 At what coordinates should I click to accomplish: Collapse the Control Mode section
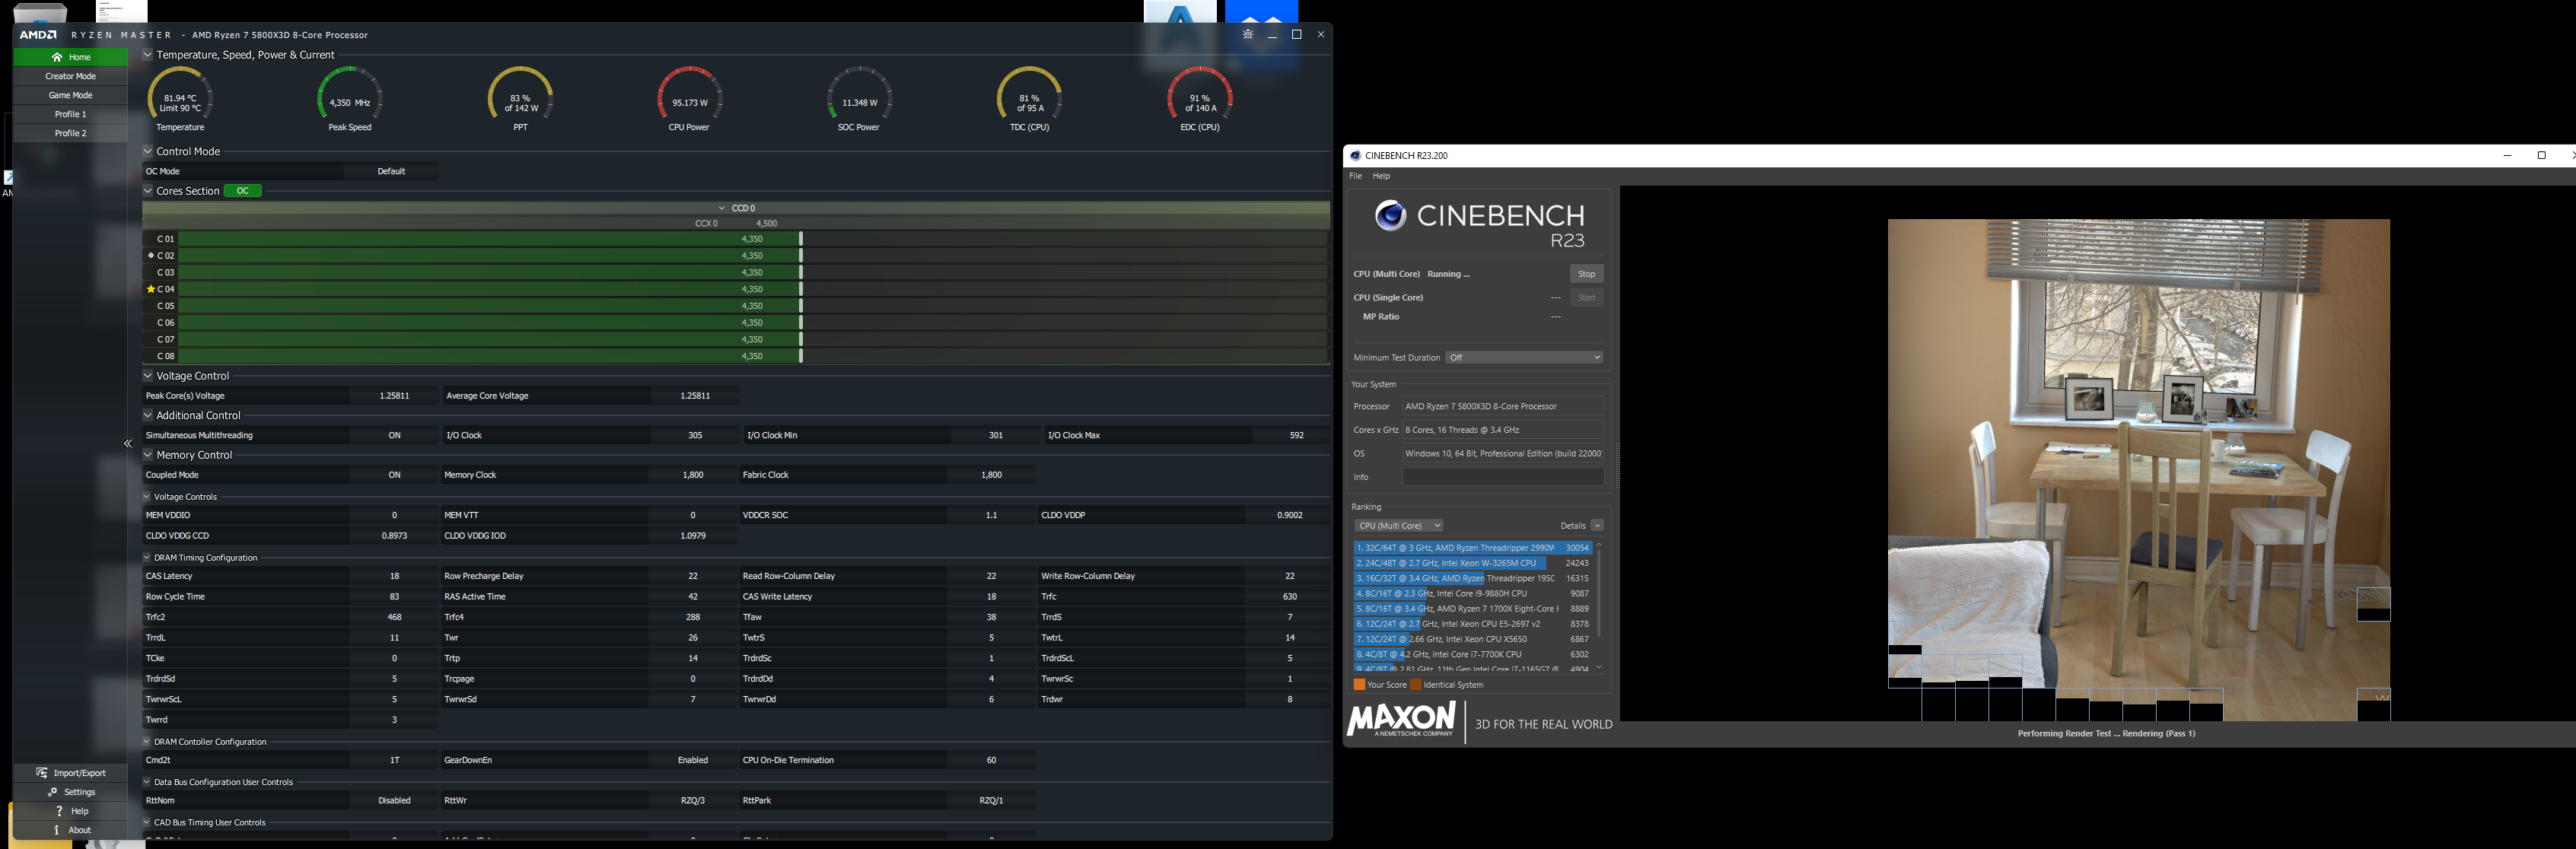coord(148,151)
